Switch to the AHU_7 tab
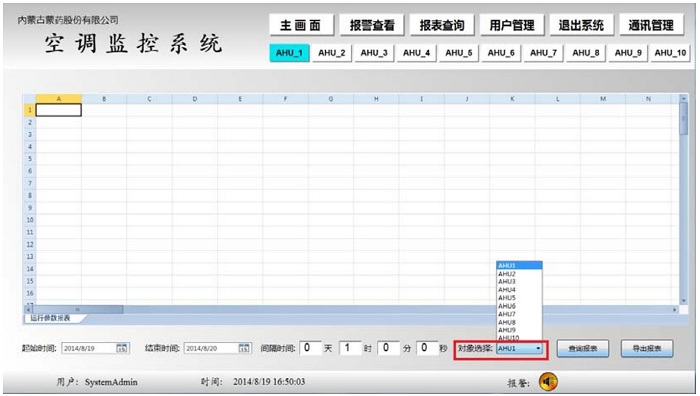The height and width of the screenshot is (396, 700). 543,53
